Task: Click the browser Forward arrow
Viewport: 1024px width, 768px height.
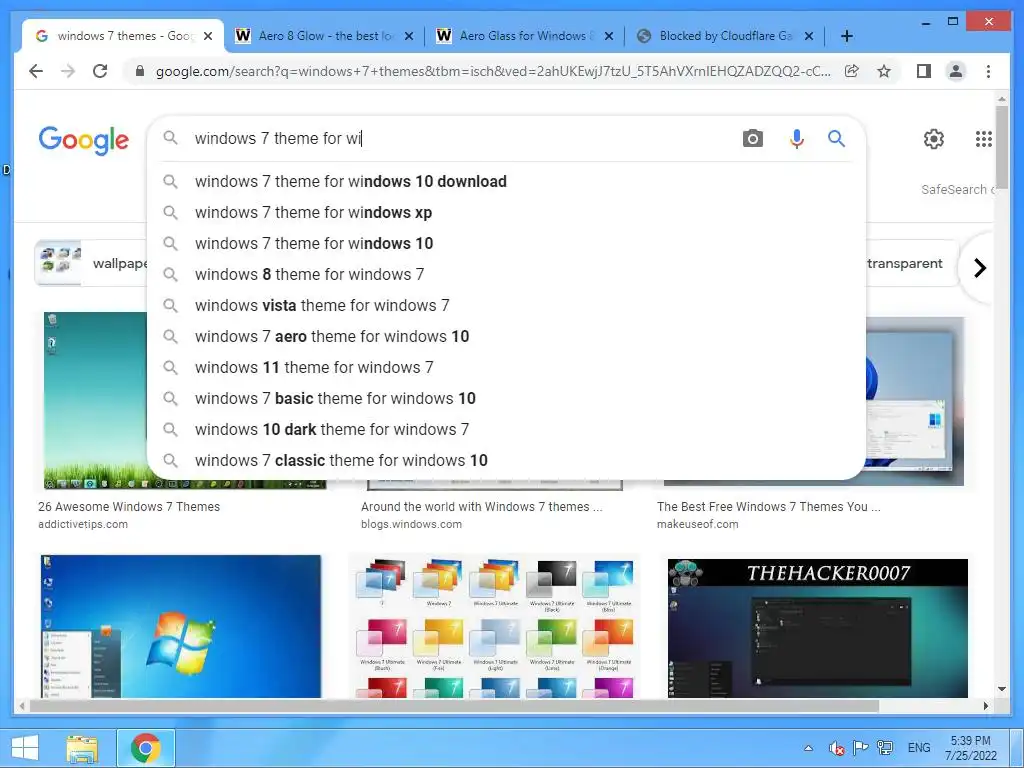Action: [67, 71]
